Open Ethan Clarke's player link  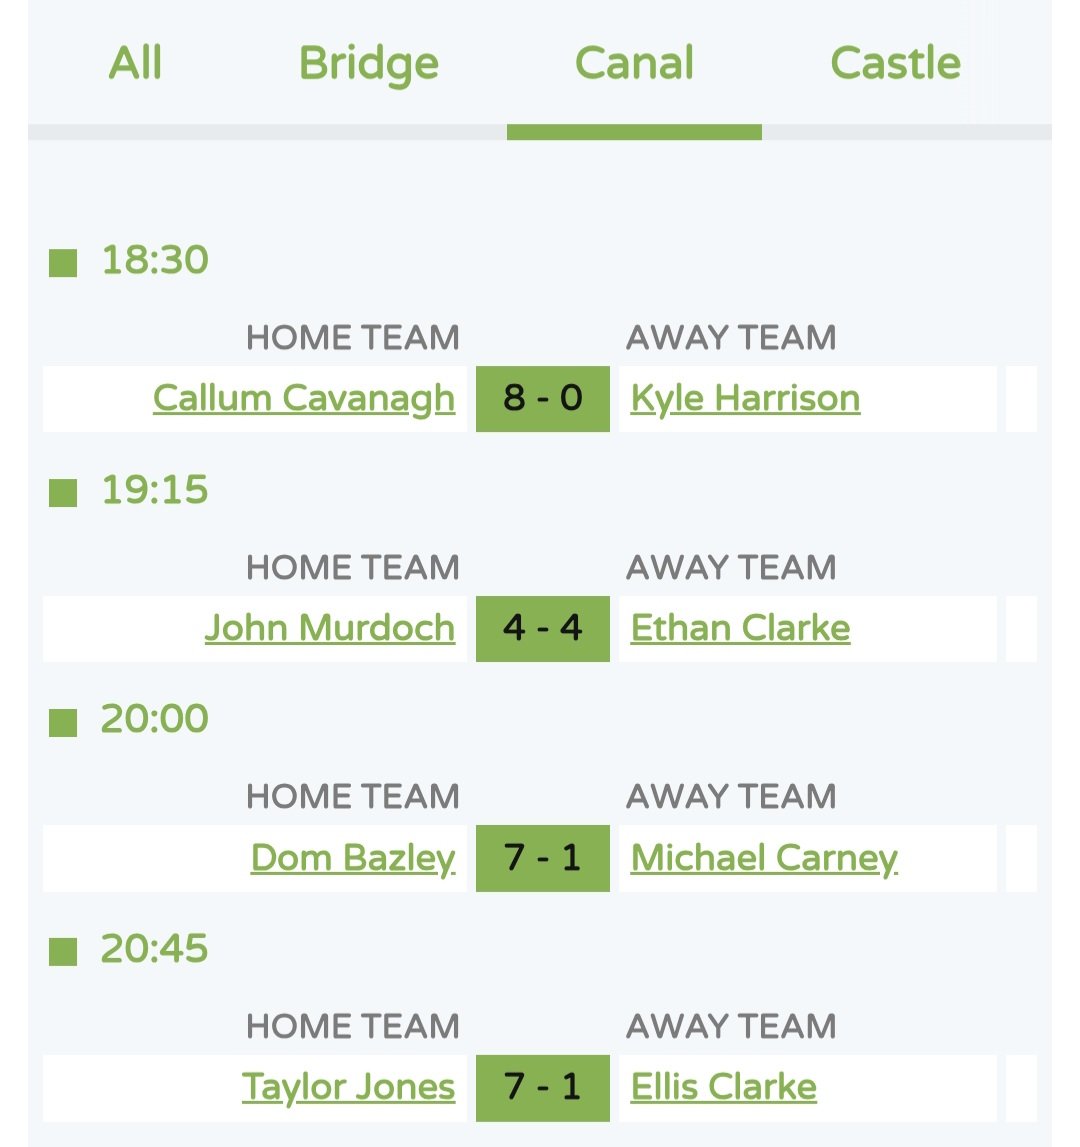[x=740, y=628]
